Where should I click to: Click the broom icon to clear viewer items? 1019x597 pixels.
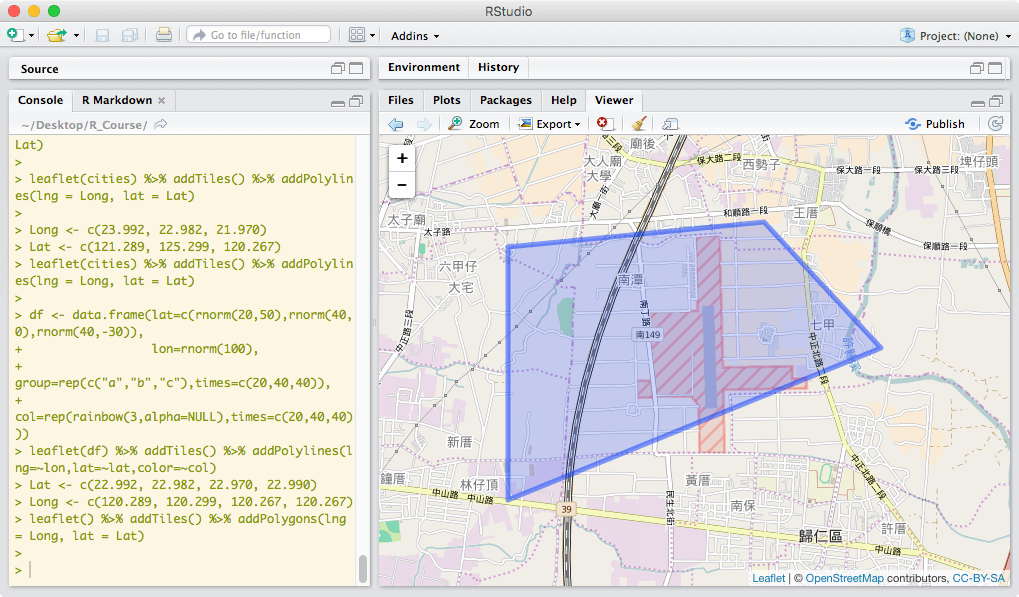point(639,124)
